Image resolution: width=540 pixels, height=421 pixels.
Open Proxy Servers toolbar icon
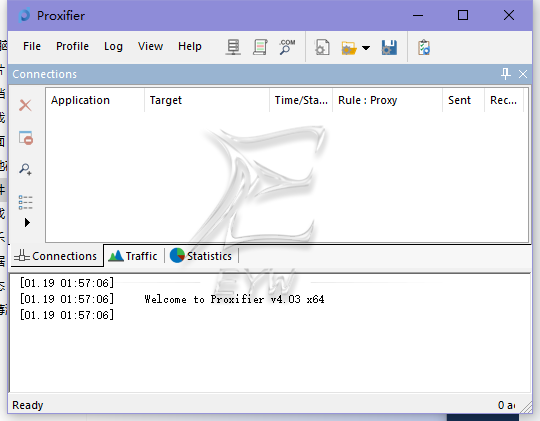point(233,47)
